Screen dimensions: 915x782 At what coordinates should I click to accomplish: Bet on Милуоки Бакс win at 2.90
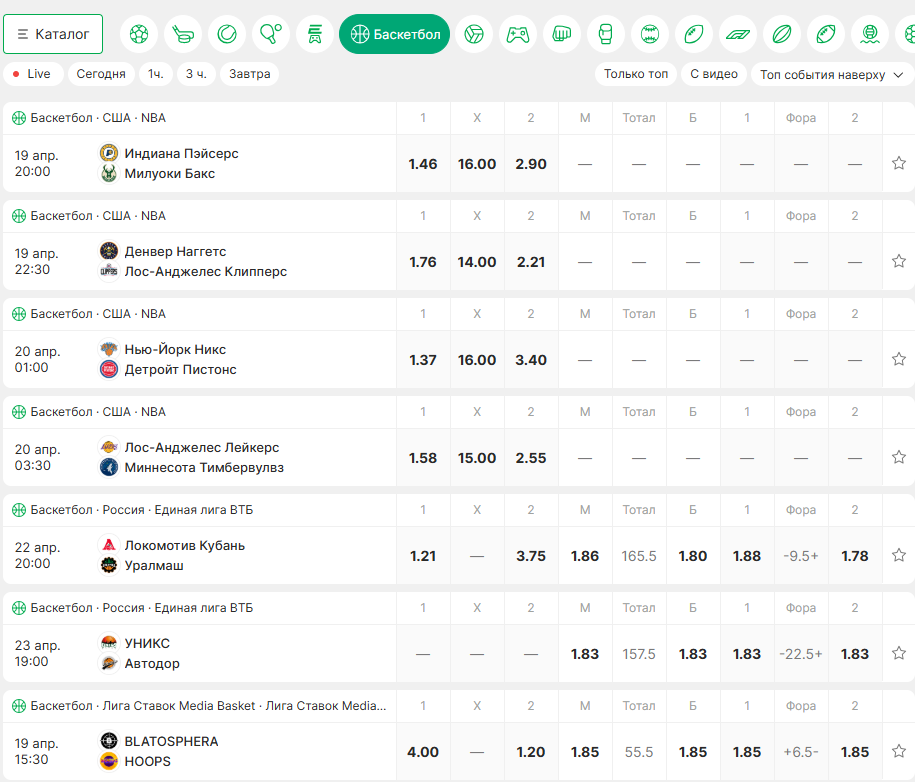click(531, 164)
